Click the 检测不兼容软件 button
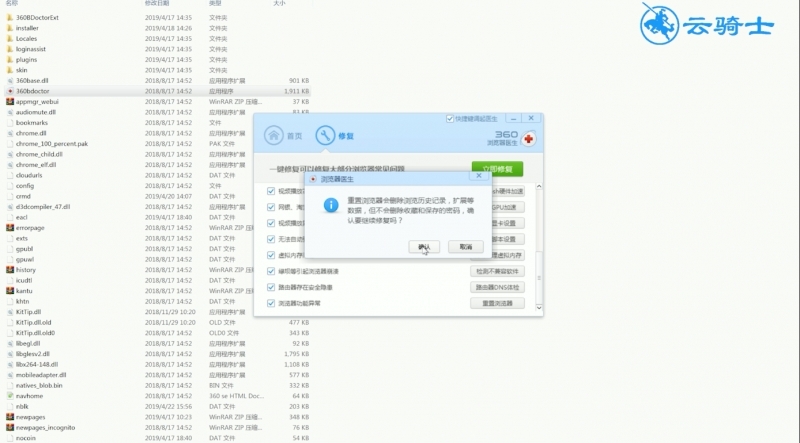800x443 pixels. point(497,271)
